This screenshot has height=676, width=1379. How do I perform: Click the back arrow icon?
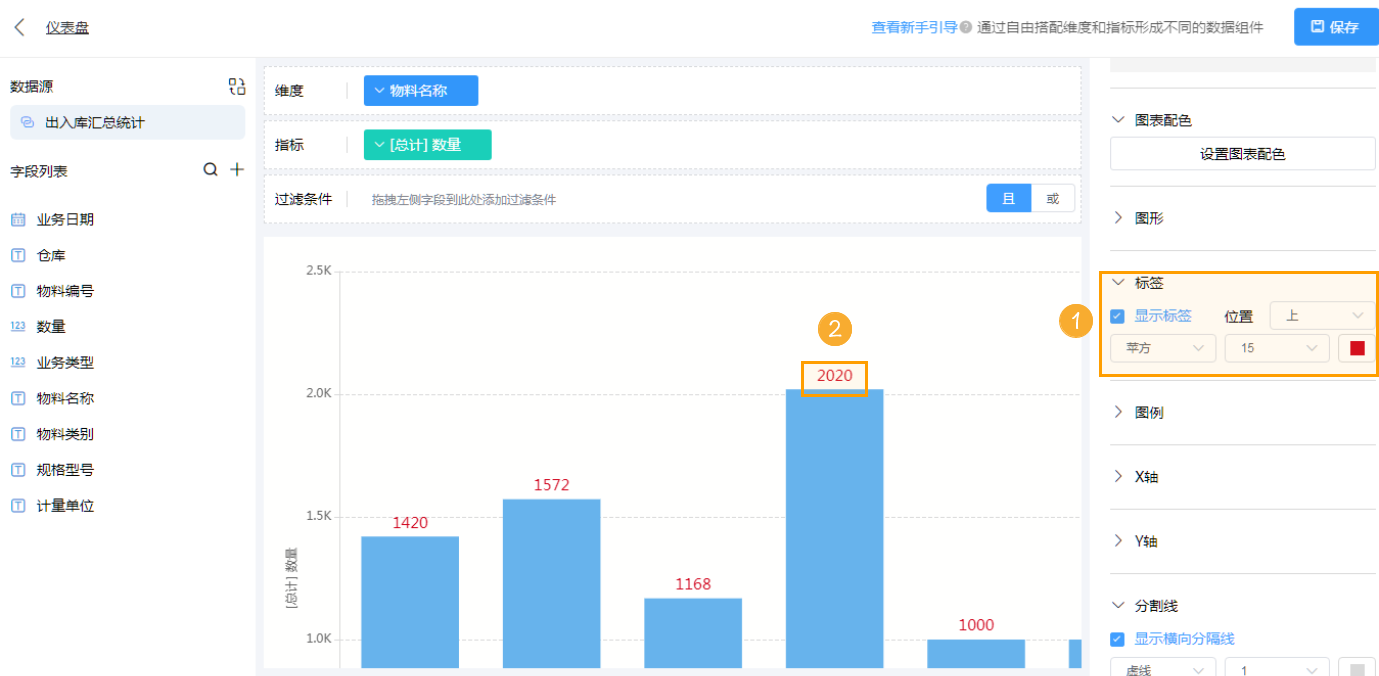tap(19, 27)
